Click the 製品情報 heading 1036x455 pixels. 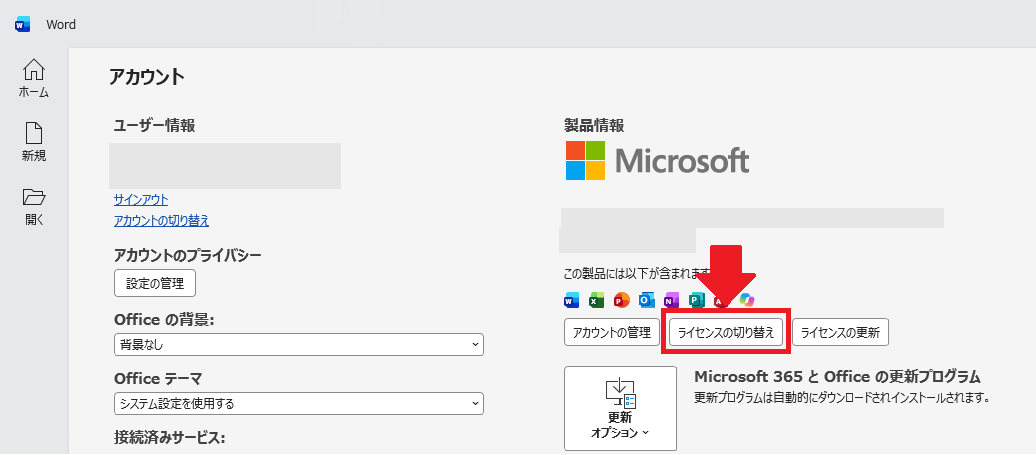coord(594,125)
